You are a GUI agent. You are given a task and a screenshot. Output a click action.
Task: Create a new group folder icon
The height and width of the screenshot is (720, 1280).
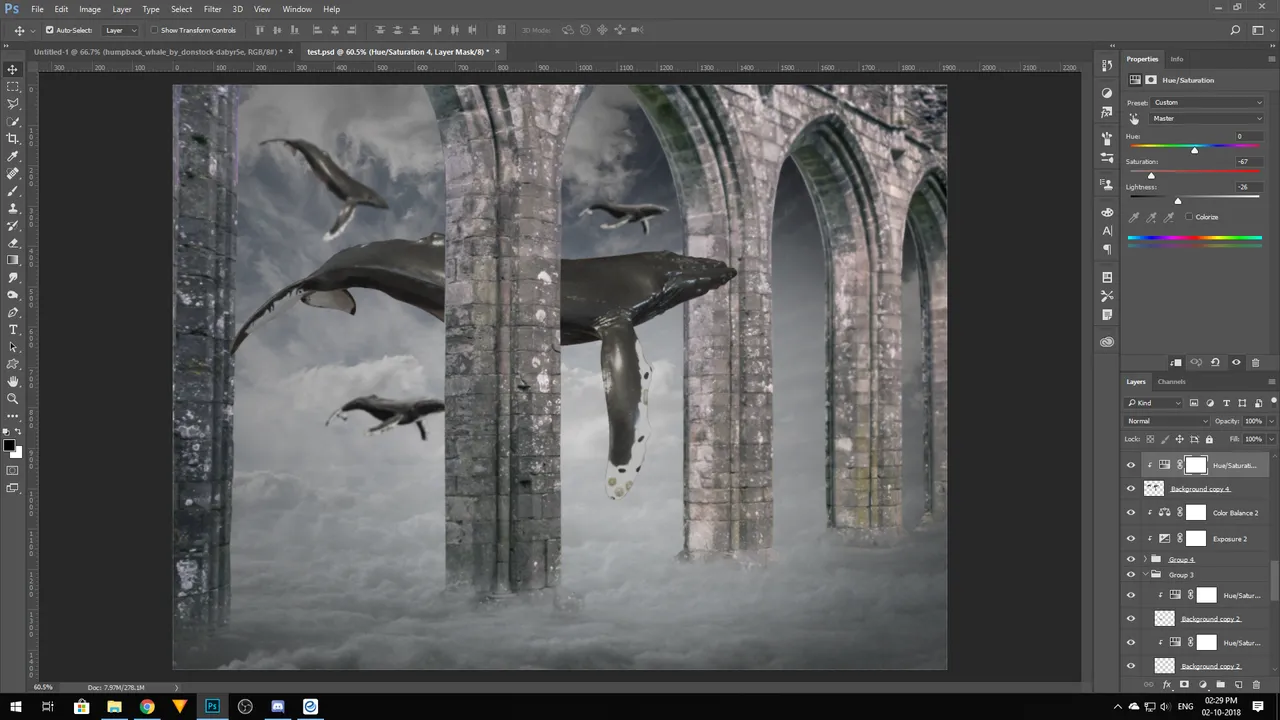pos(1220,685)
